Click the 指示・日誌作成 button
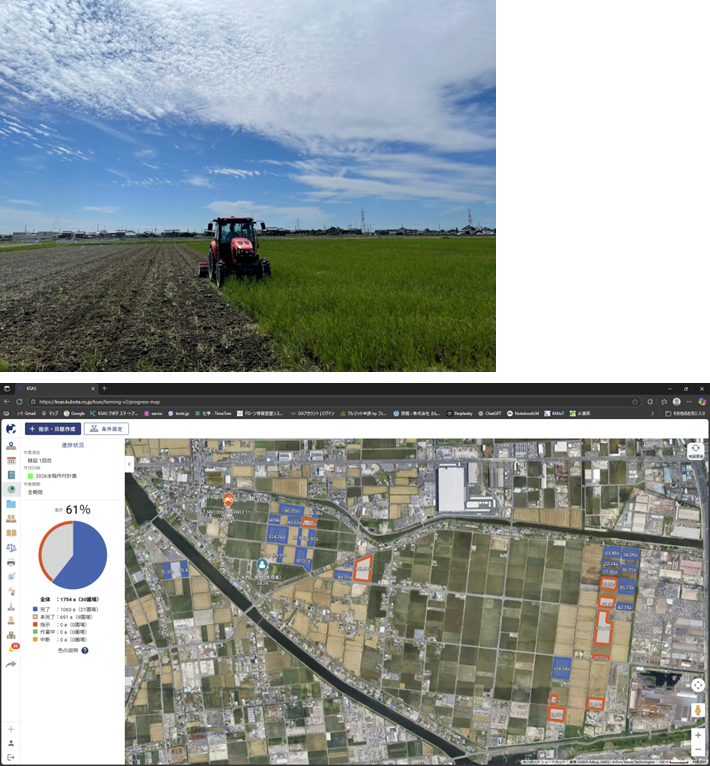This screenshot has height=766, width=710. pos(52,428)
